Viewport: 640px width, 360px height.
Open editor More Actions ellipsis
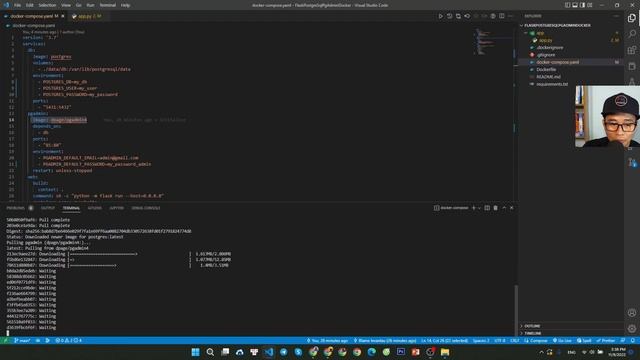(511, 16)
